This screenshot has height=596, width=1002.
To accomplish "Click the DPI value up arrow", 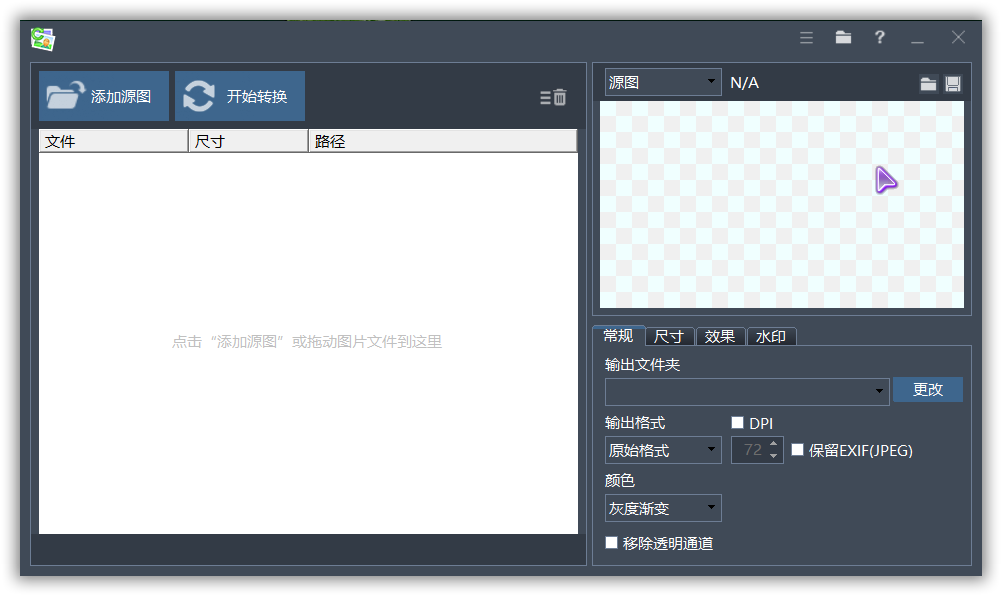I will (773, 444).
